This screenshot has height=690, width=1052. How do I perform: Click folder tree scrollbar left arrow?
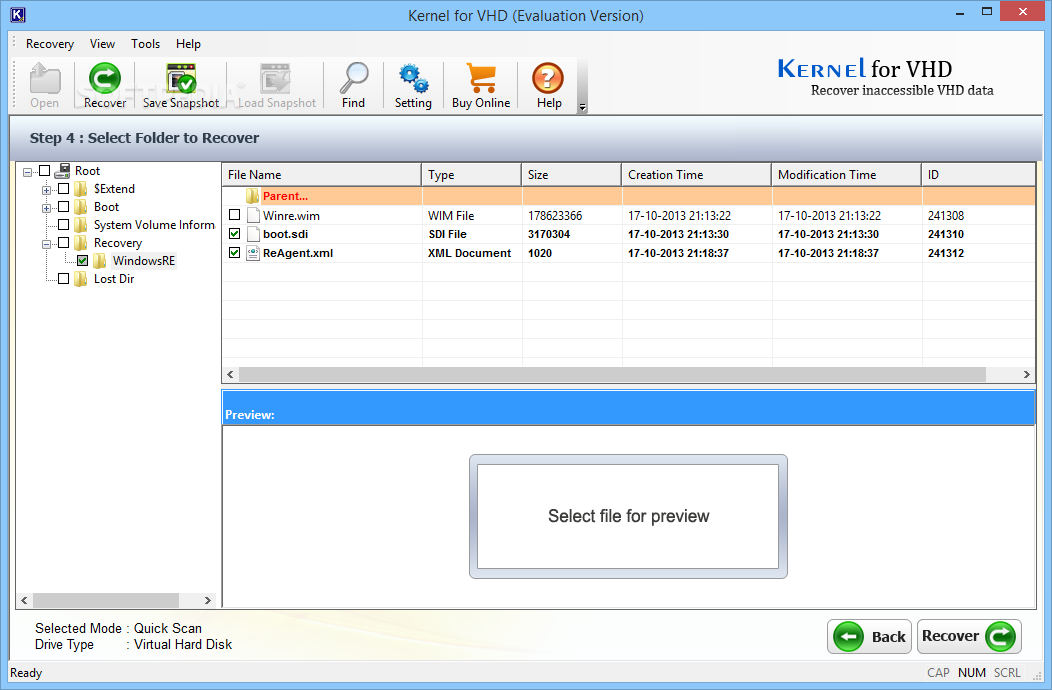tap(25, 600)
